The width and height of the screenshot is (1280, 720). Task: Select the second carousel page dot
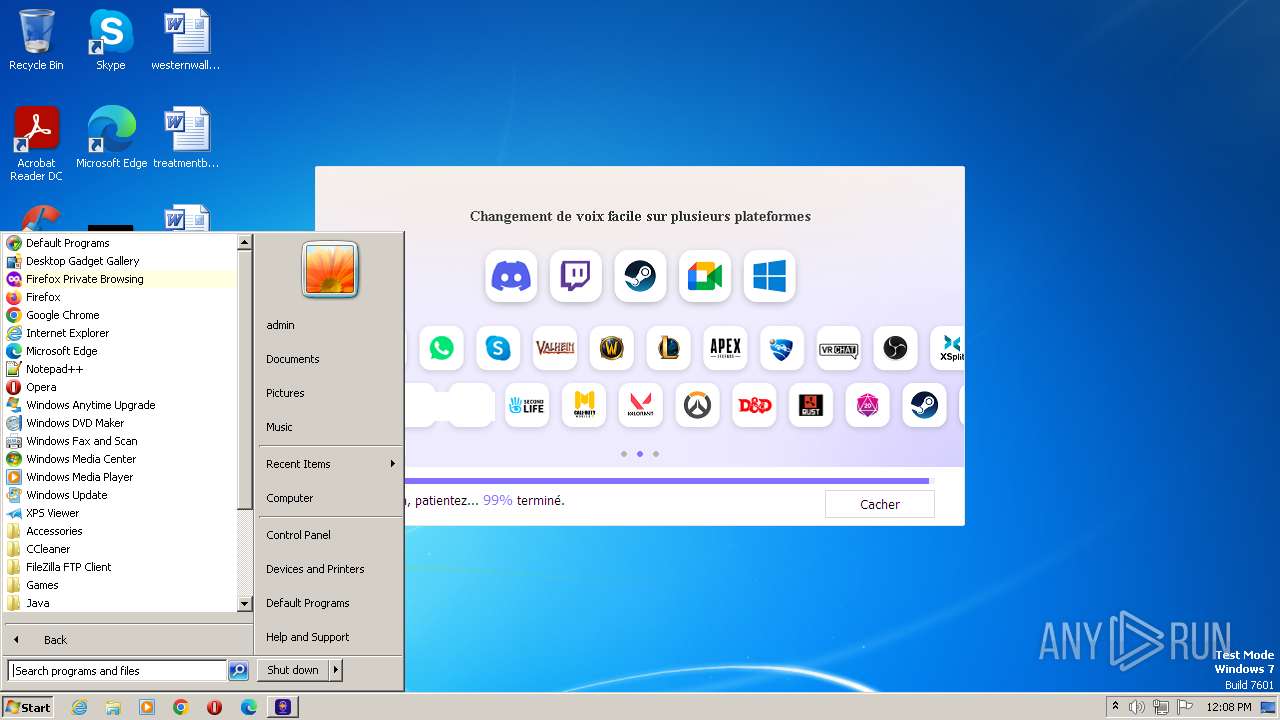click(x=640, y=454)
